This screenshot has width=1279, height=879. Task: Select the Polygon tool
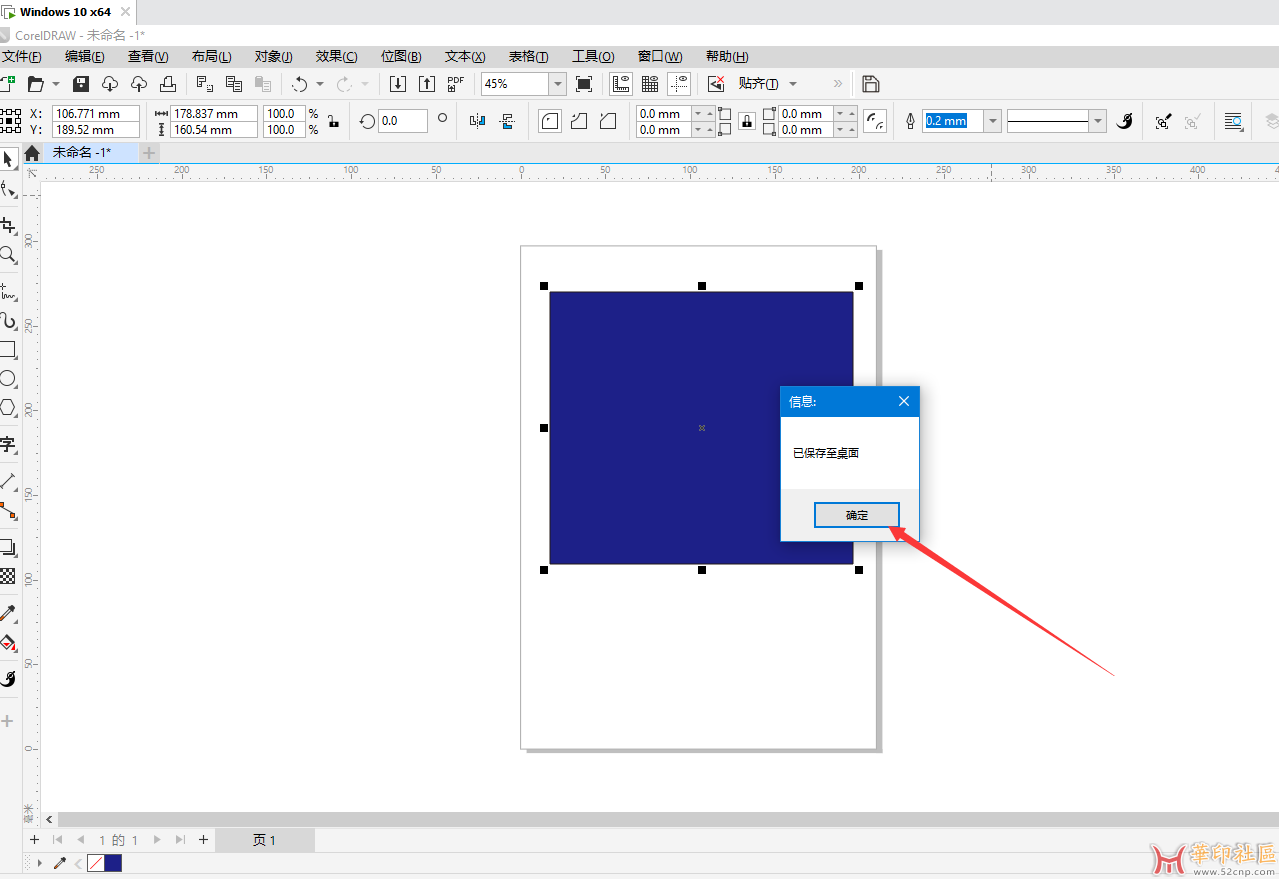coord(8,407)
